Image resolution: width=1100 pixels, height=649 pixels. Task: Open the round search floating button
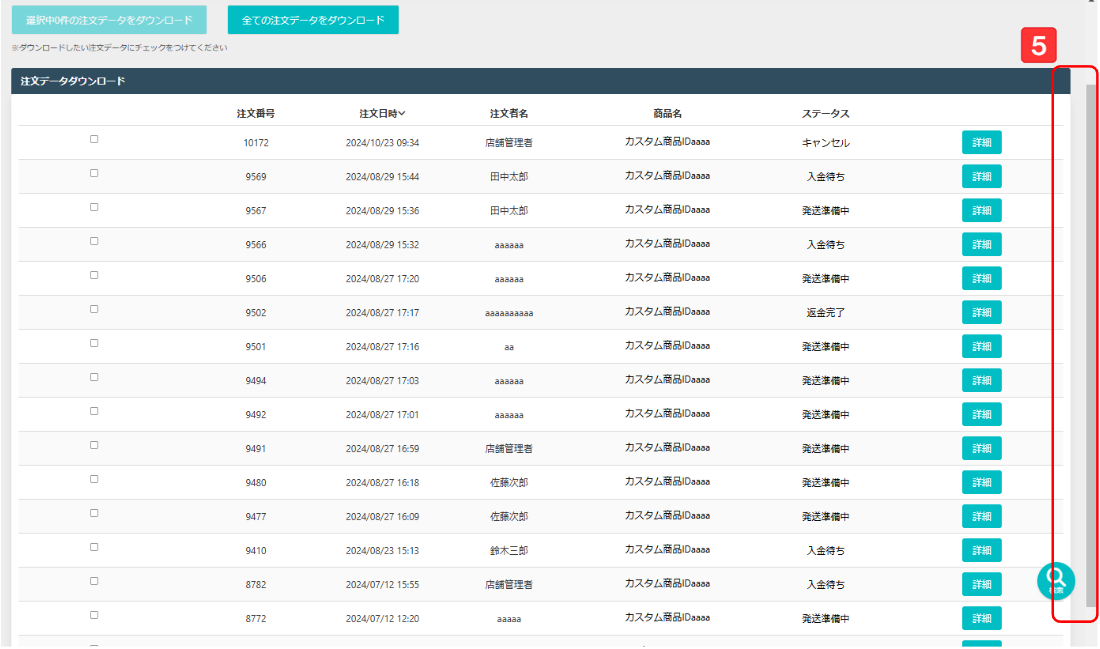(1056, 580)
